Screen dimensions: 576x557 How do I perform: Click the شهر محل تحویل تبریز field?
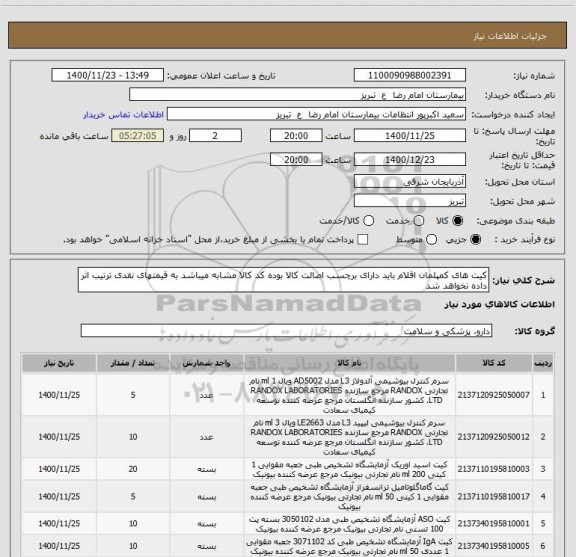(410, 201)
